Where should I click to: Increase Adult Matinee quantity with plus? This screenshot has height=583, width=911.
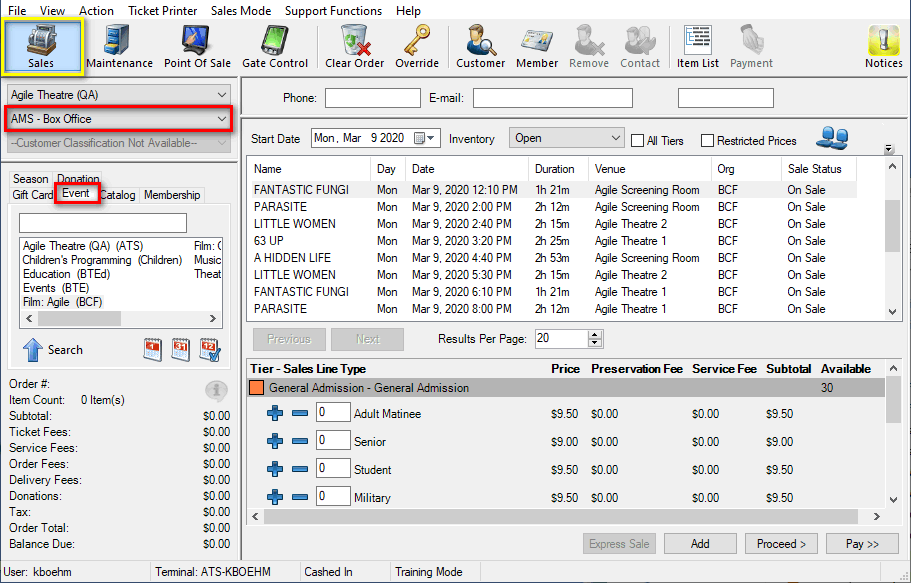tap(275, 413)
